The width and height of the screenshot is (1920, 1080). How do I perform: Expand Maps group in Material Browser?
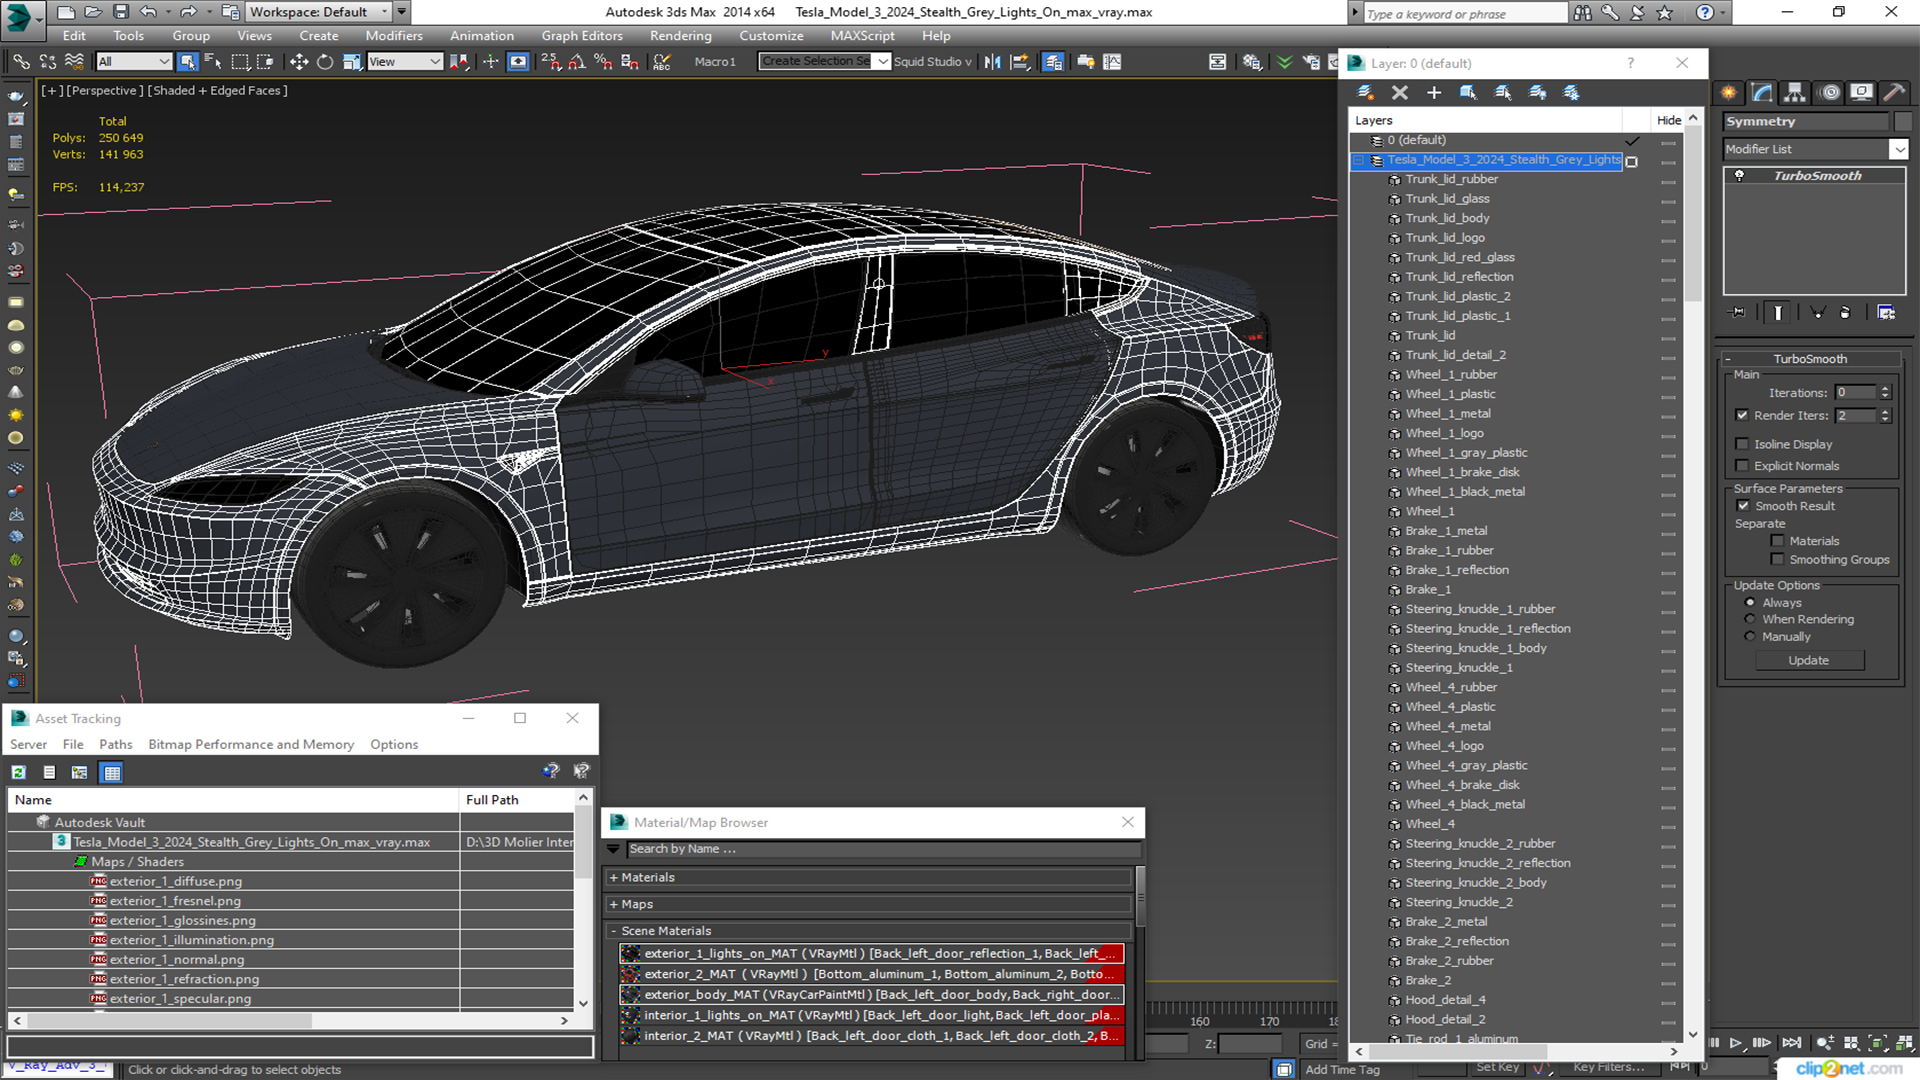click(x=613, y=904)
